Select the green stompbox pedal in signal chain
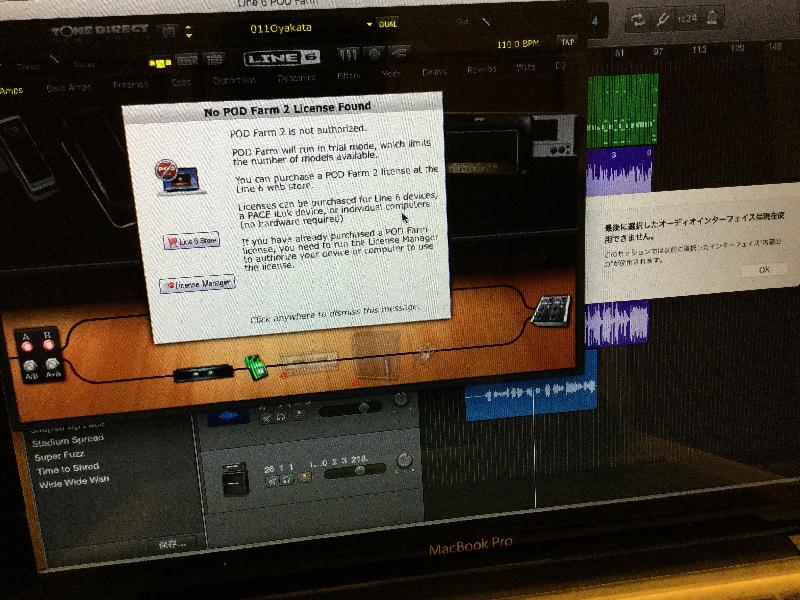800x600 pixels. (x=256, y=367)
